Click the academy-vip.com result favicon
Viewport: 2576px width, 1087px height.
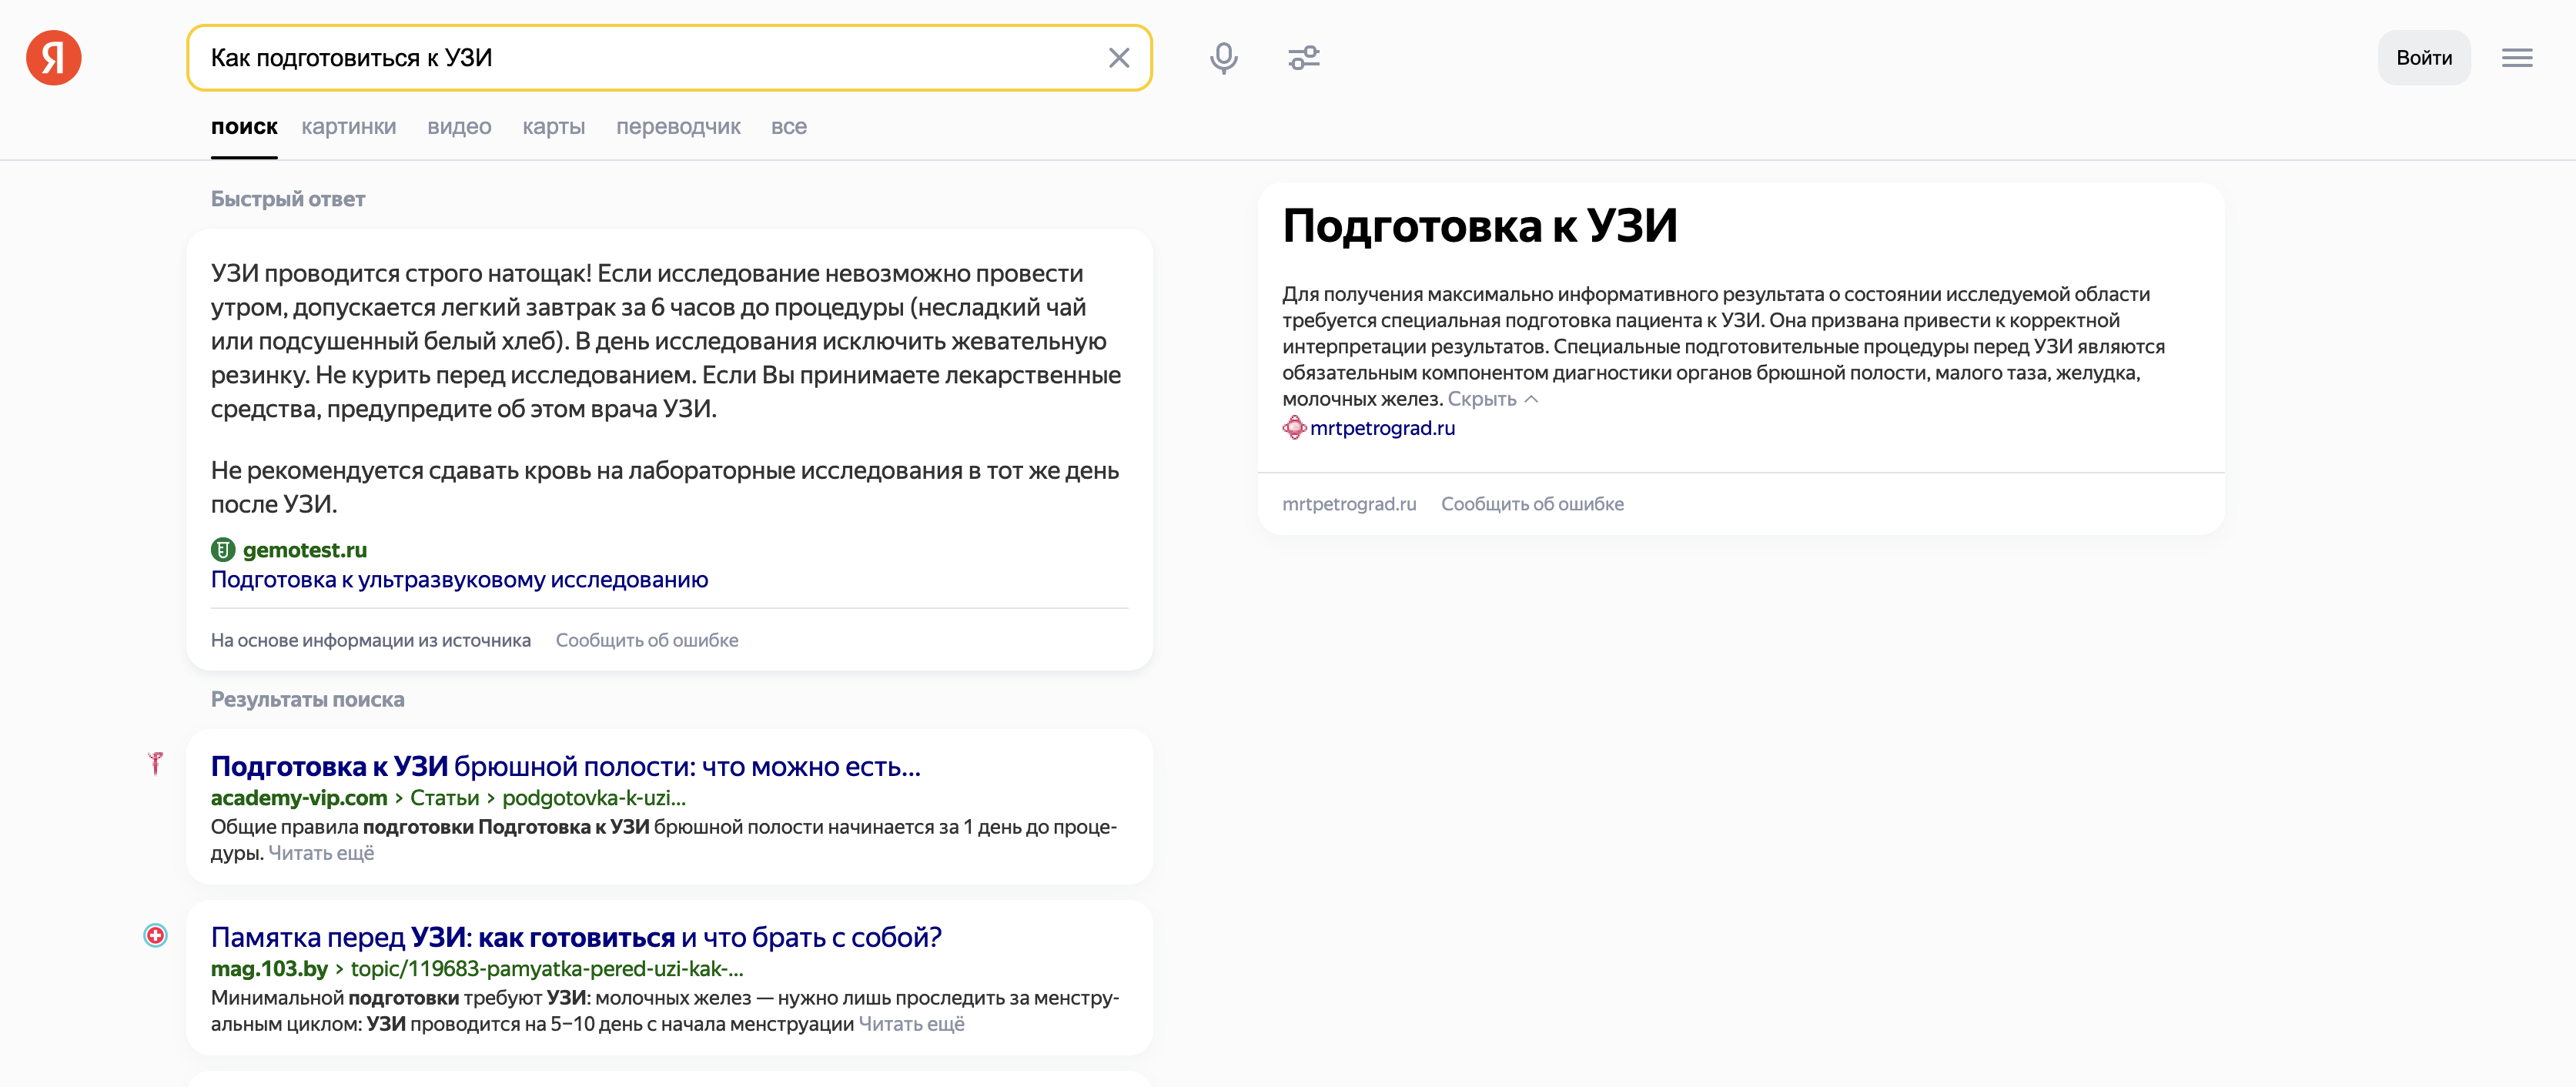[156, 764]
